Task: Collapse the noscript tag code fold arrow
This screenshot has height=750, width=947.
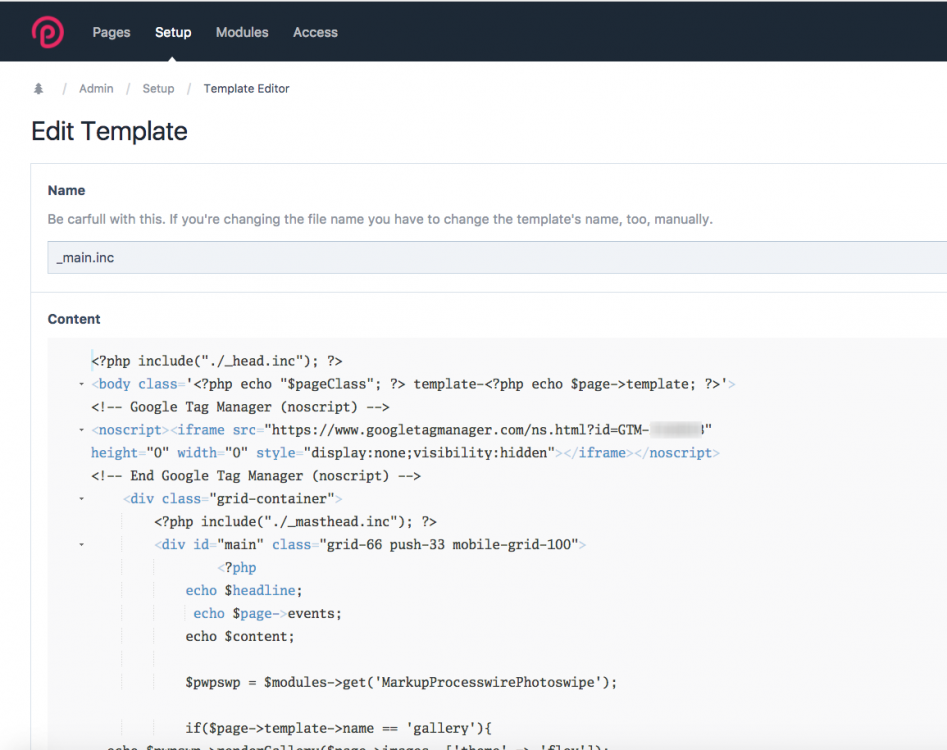Action: pos(81,430)
